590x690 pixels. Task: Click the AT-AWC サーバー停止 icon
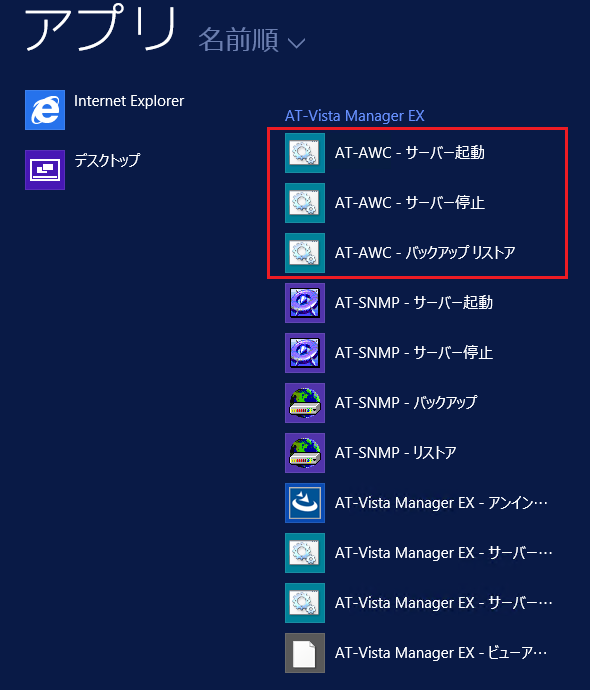tap(305, 203)
